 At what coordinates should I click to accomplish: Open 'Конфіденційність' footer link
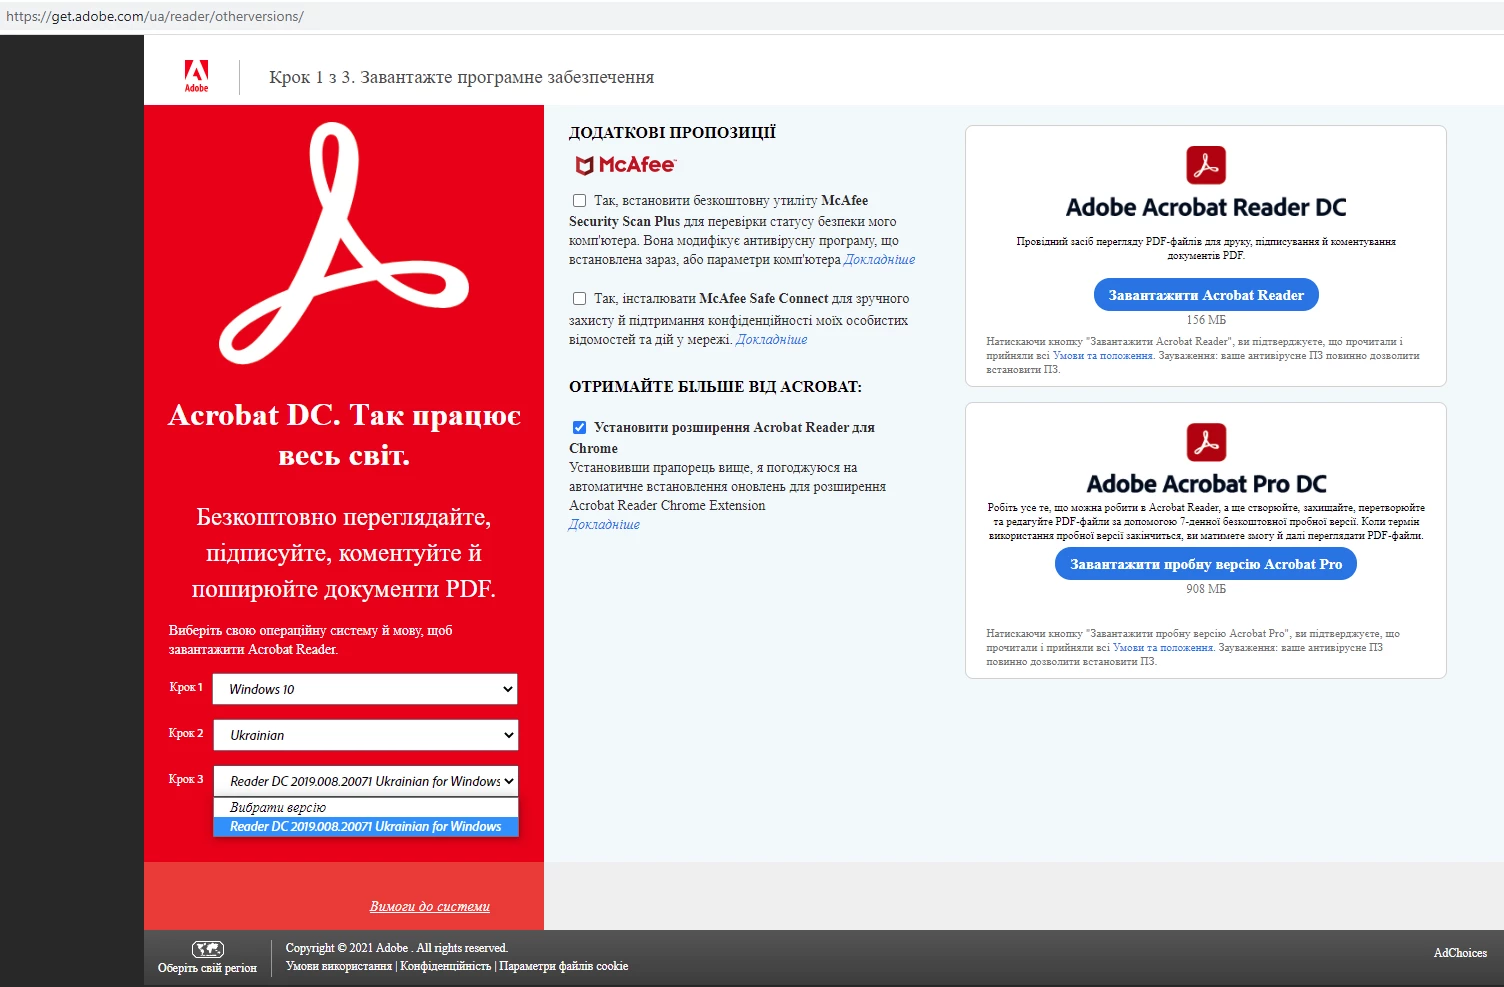pos(445,966)
